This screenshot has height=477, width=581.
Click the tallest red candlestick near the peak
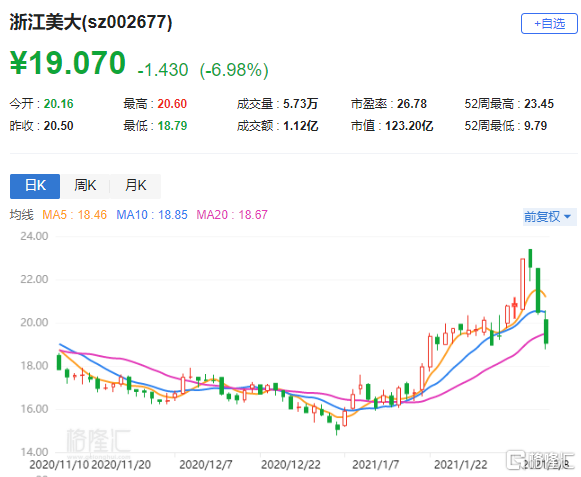(x=522, y=284)
